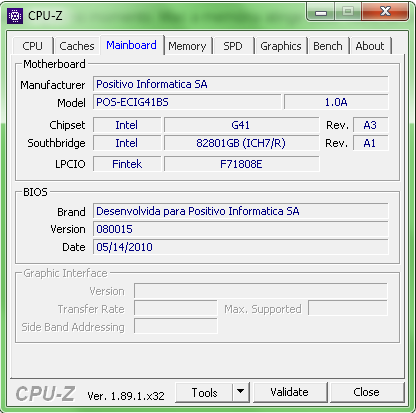This screenshot has height=413, width=416.
Task: Click model revision value 1.0A
Action: (x=336, y=102)
